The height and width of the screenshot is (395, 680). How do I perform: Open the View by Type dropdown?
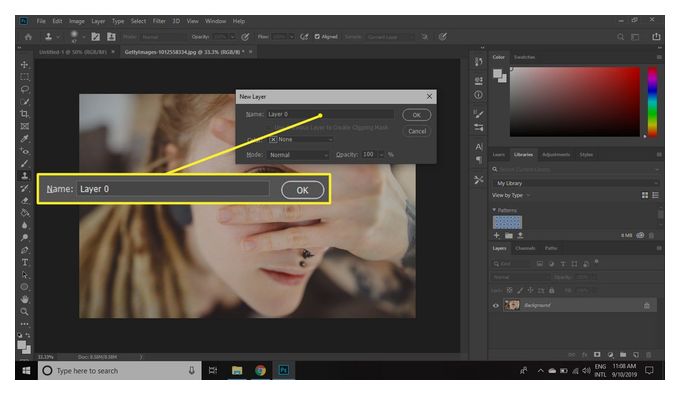511,196
